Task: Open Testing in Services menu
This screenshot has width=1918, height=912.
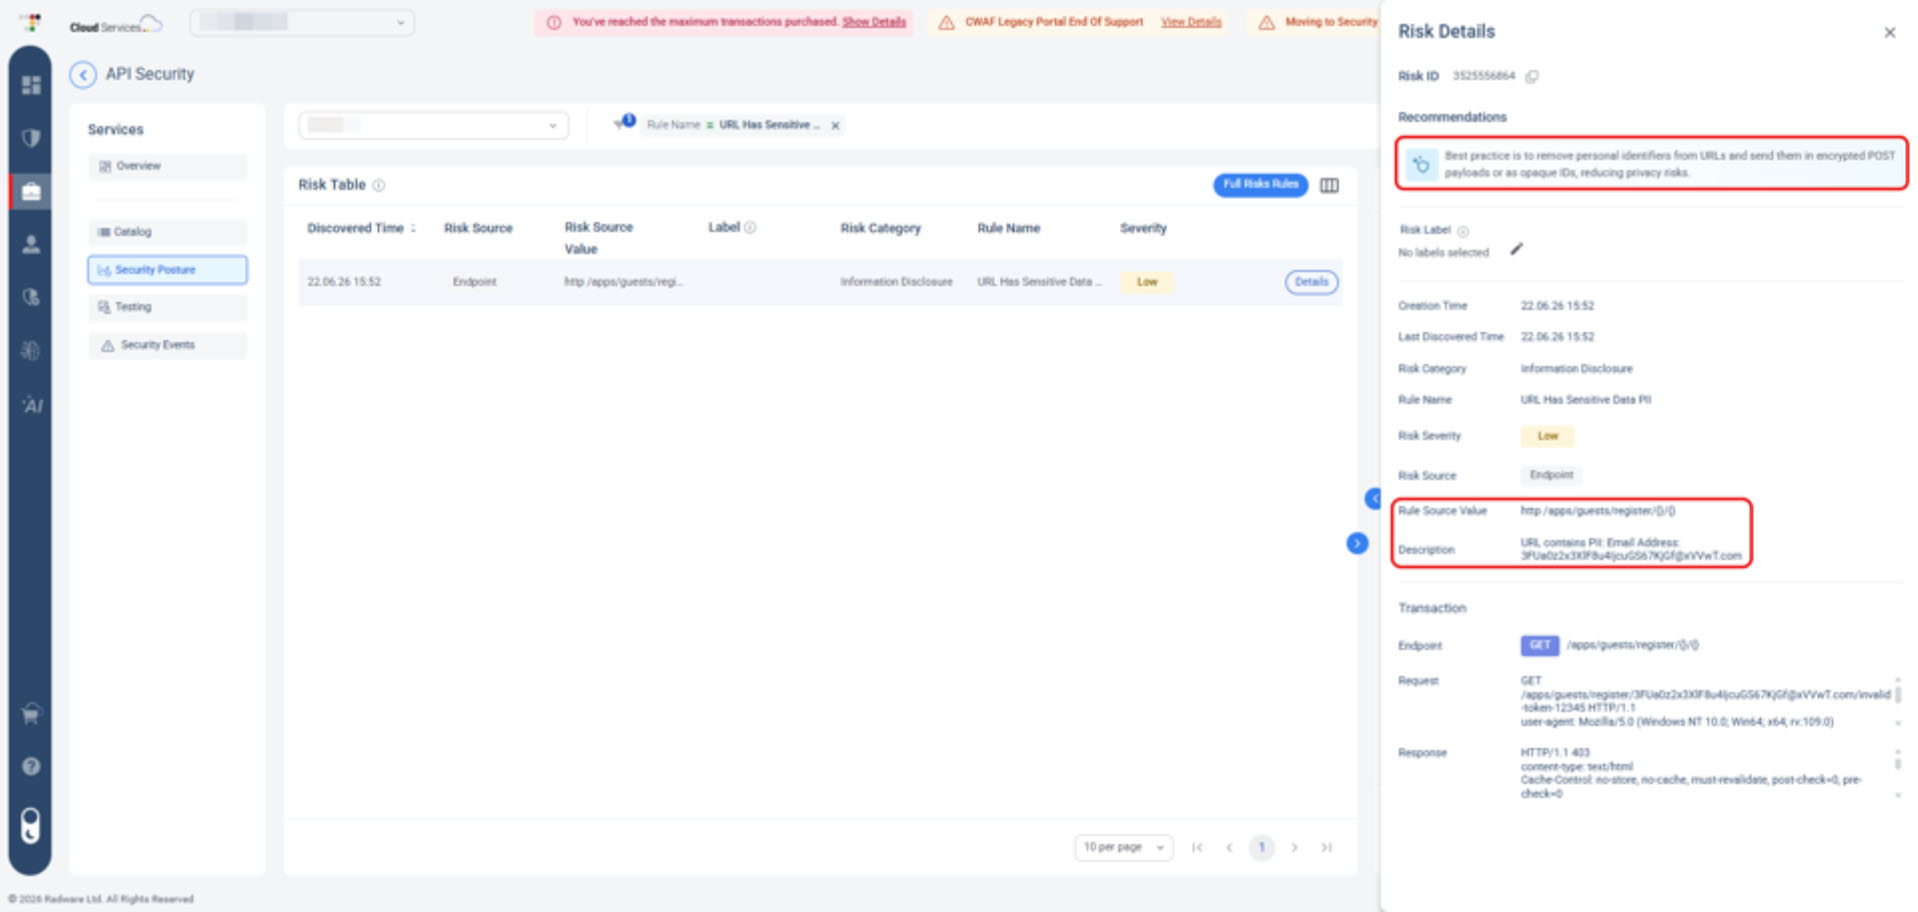Action: tap(167, 307)
